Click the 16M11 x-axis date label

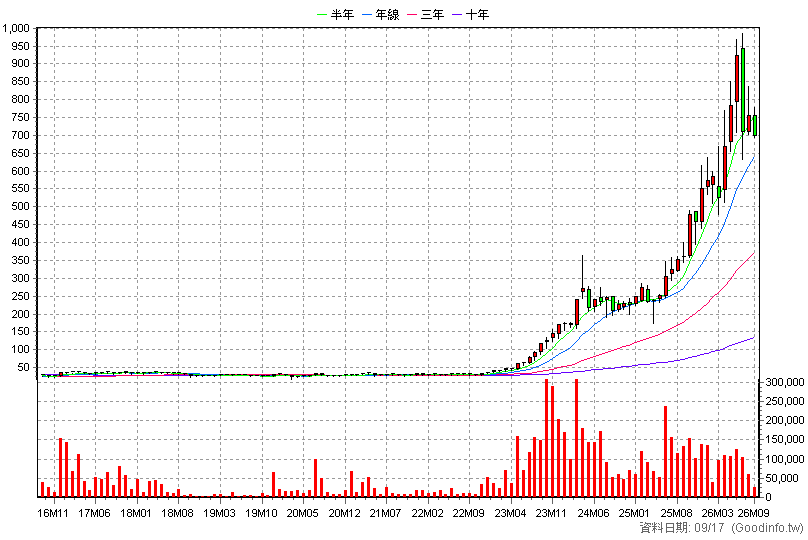(x=53, y=513)
